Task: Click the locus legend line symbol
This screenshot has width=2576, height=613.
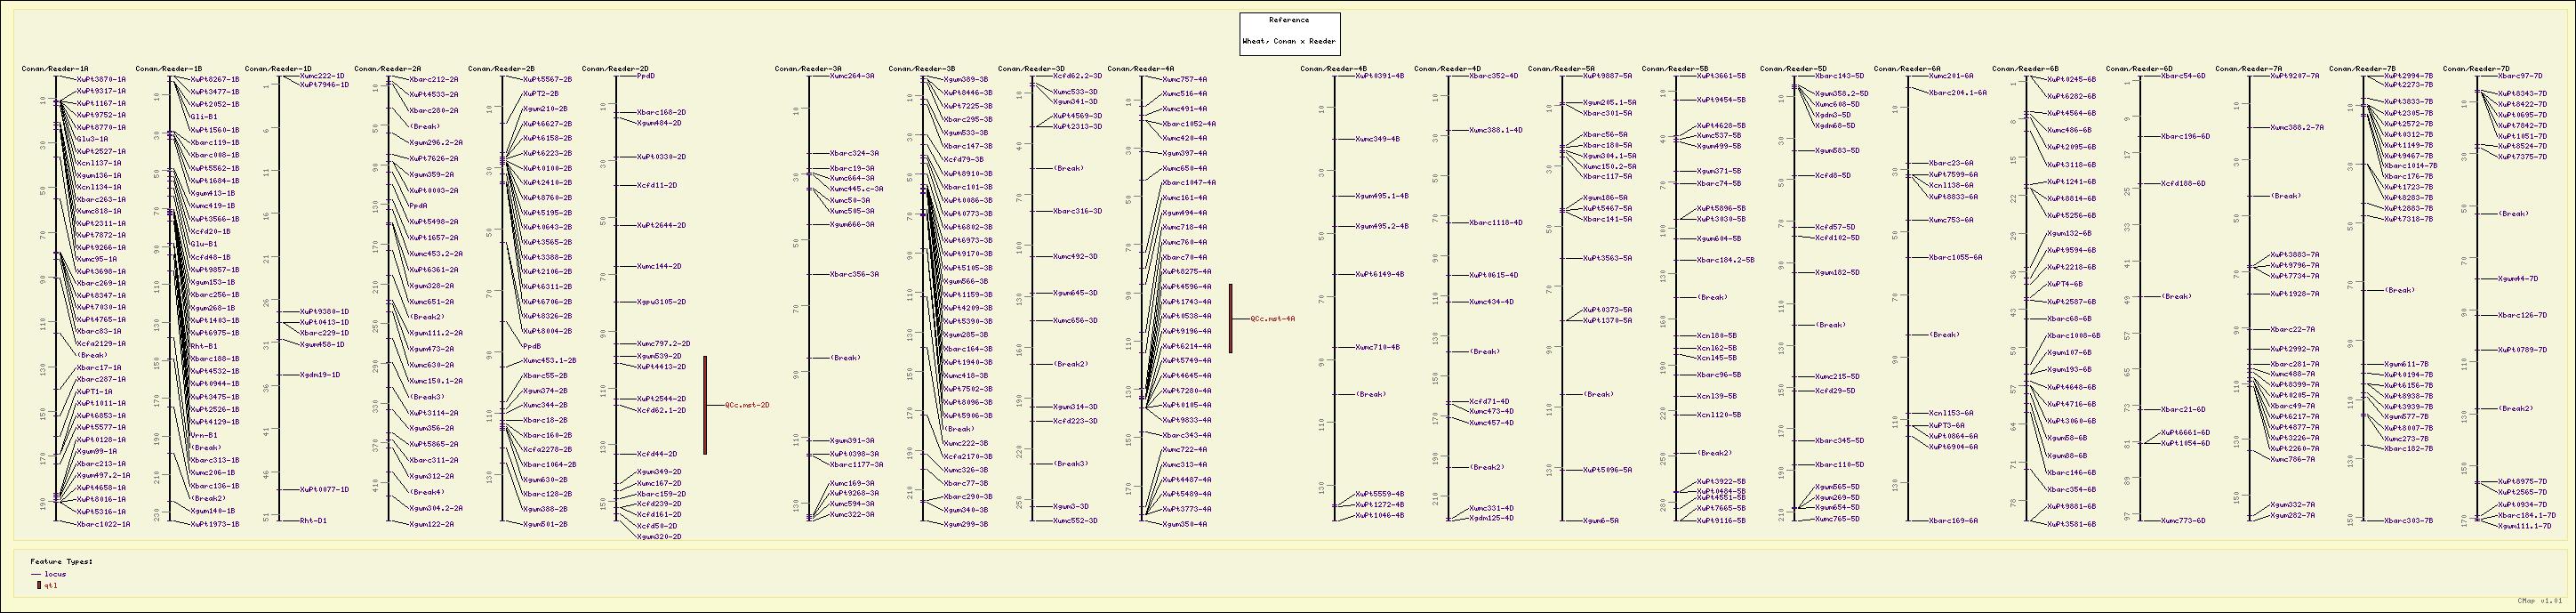Action: tap(36, 574)
